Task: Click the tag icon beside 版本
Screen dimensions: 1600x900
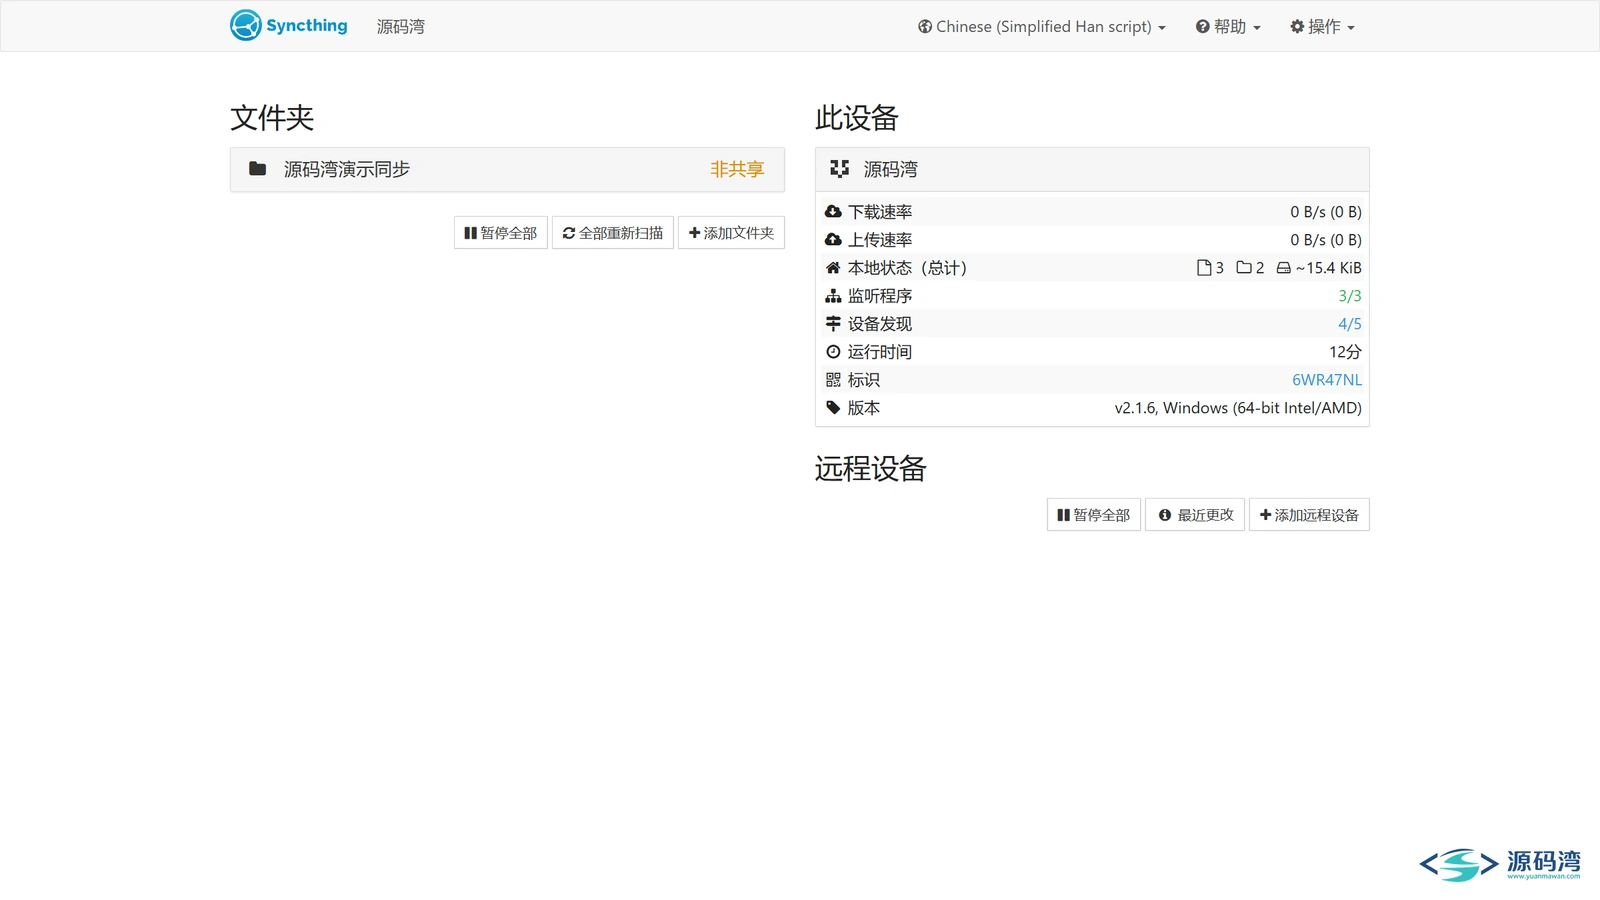Action: pos(833,408)
